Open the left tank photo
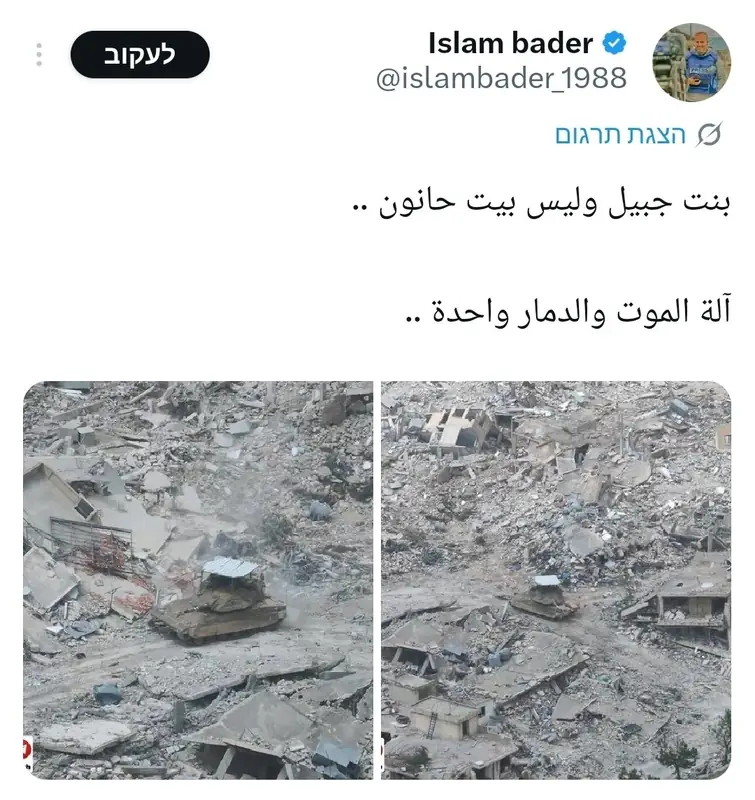Screen dimensions: 755x800 (x=198, y=580)
